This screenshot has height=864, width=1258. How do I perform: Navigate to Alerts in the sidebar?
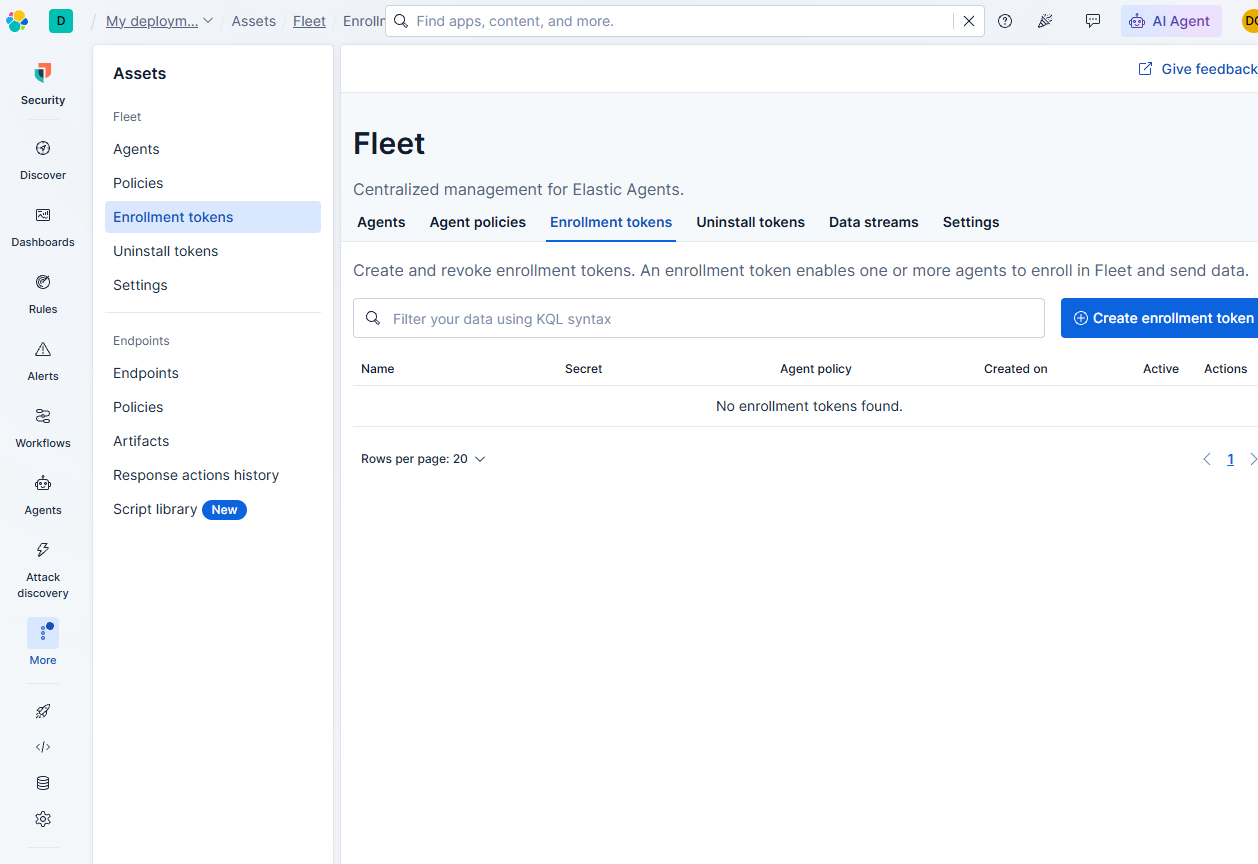43,361
